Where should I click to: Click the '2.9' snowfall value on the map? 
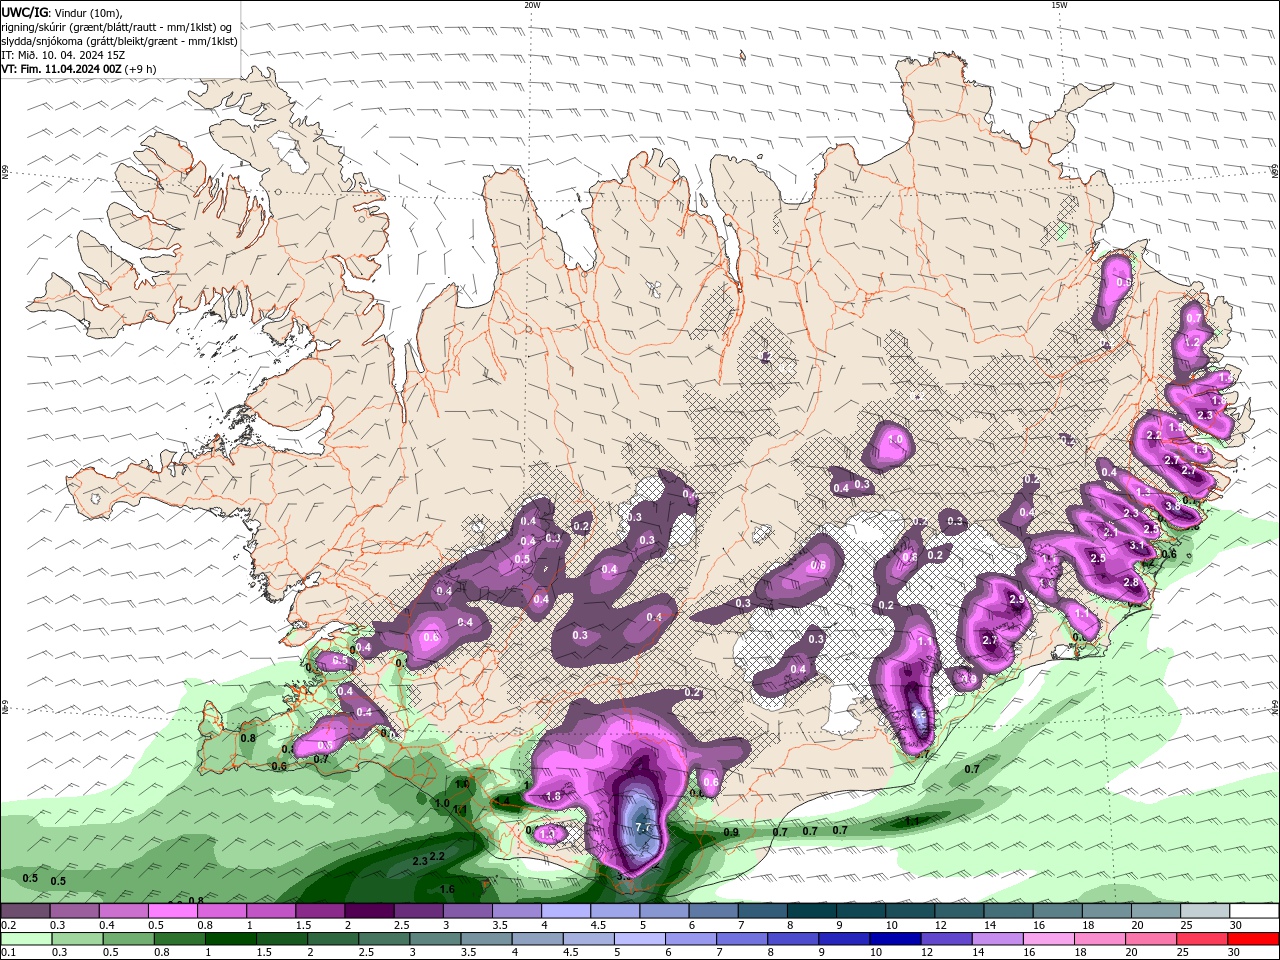point(1017,599)
